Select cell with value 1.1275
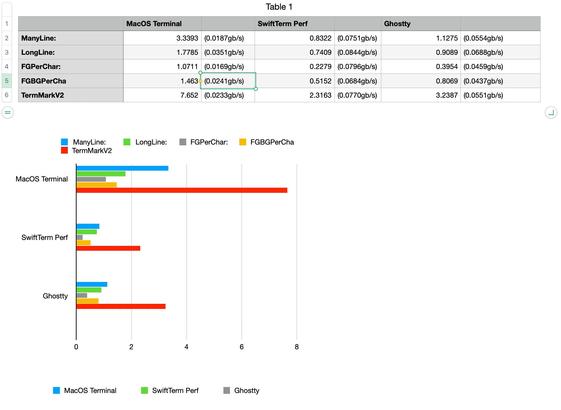This screenshot has width=561, height=410. [x=421, y=38]
